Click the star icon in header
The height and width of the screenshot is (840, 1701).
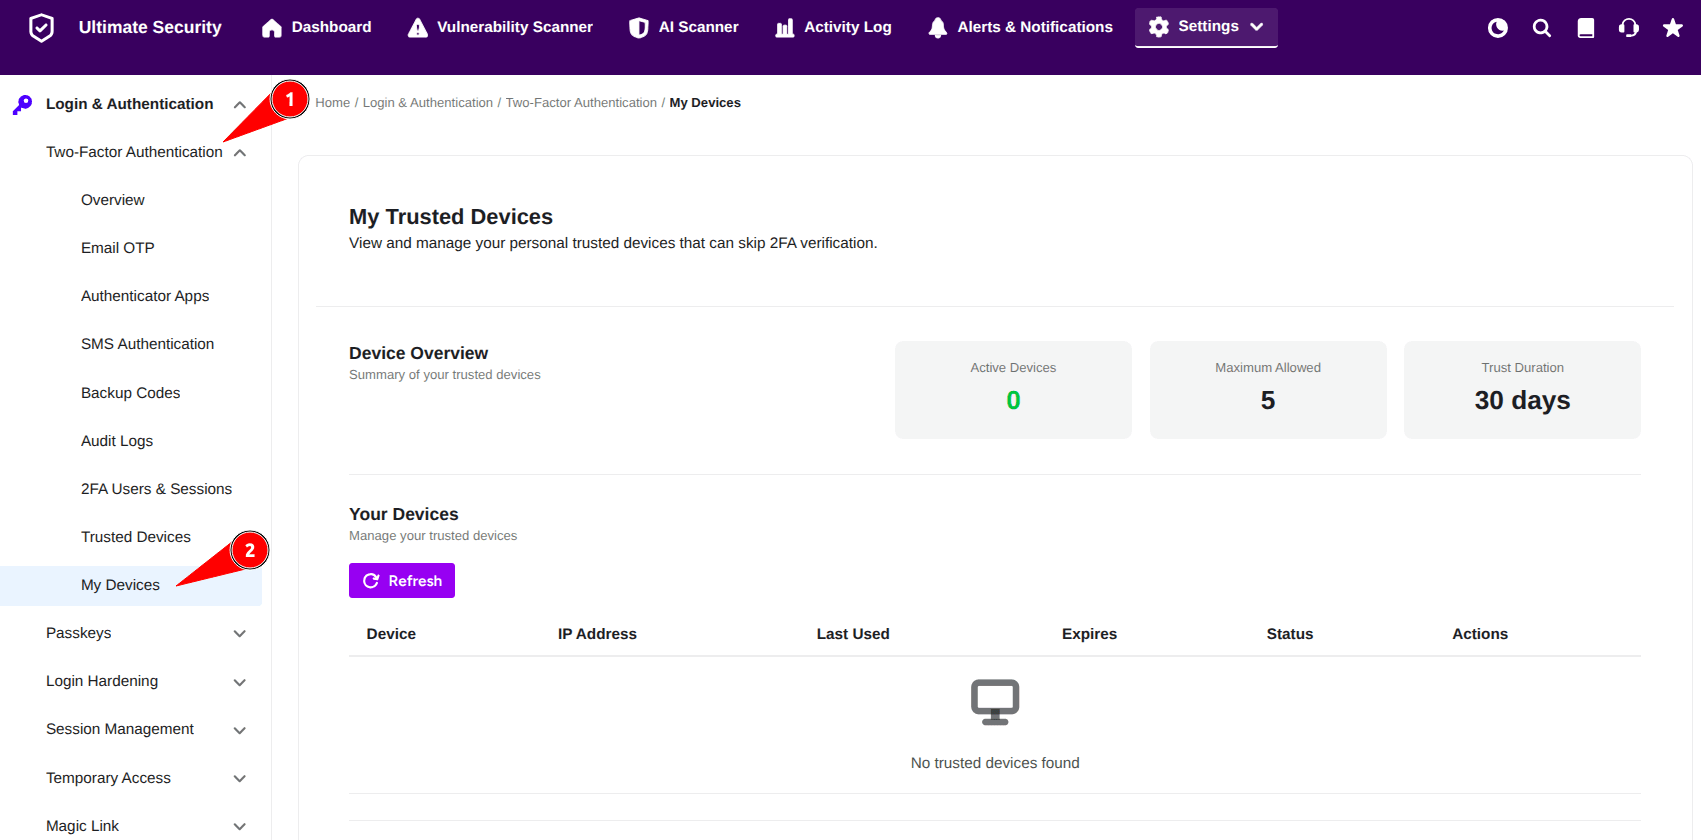pos(1673,28)
